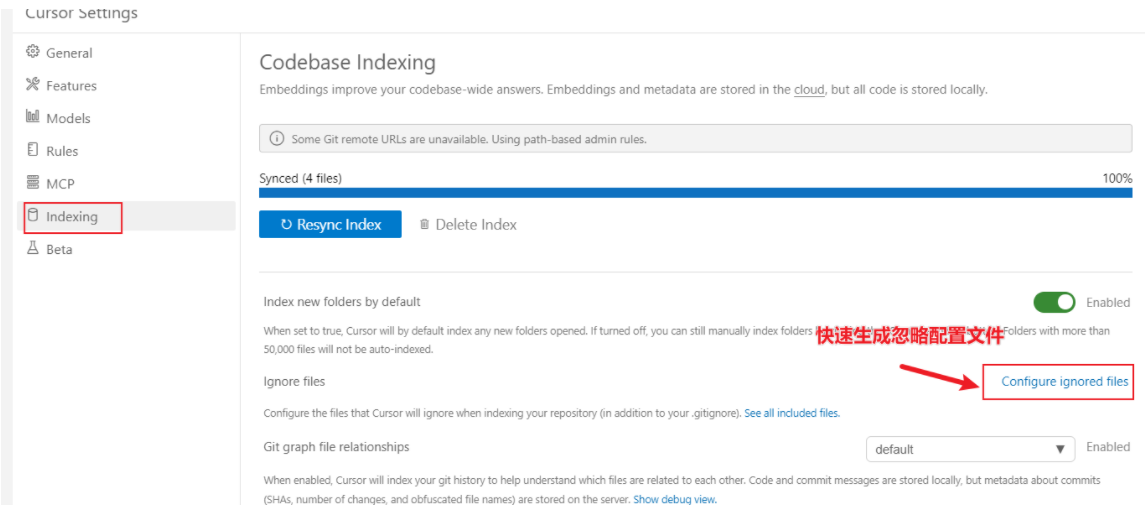
Task: Click the General gear icon
Action: click(x=32, y=53)
